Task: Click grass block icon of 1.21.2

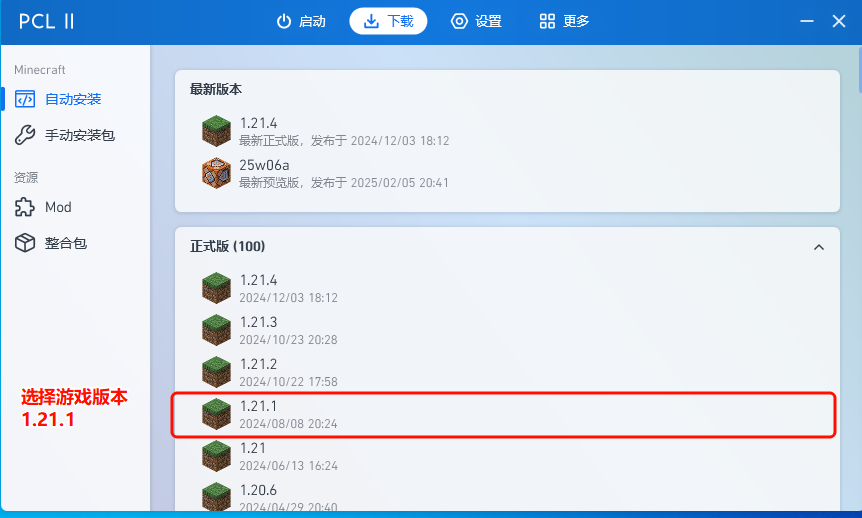Action: [x=216, y=372]
